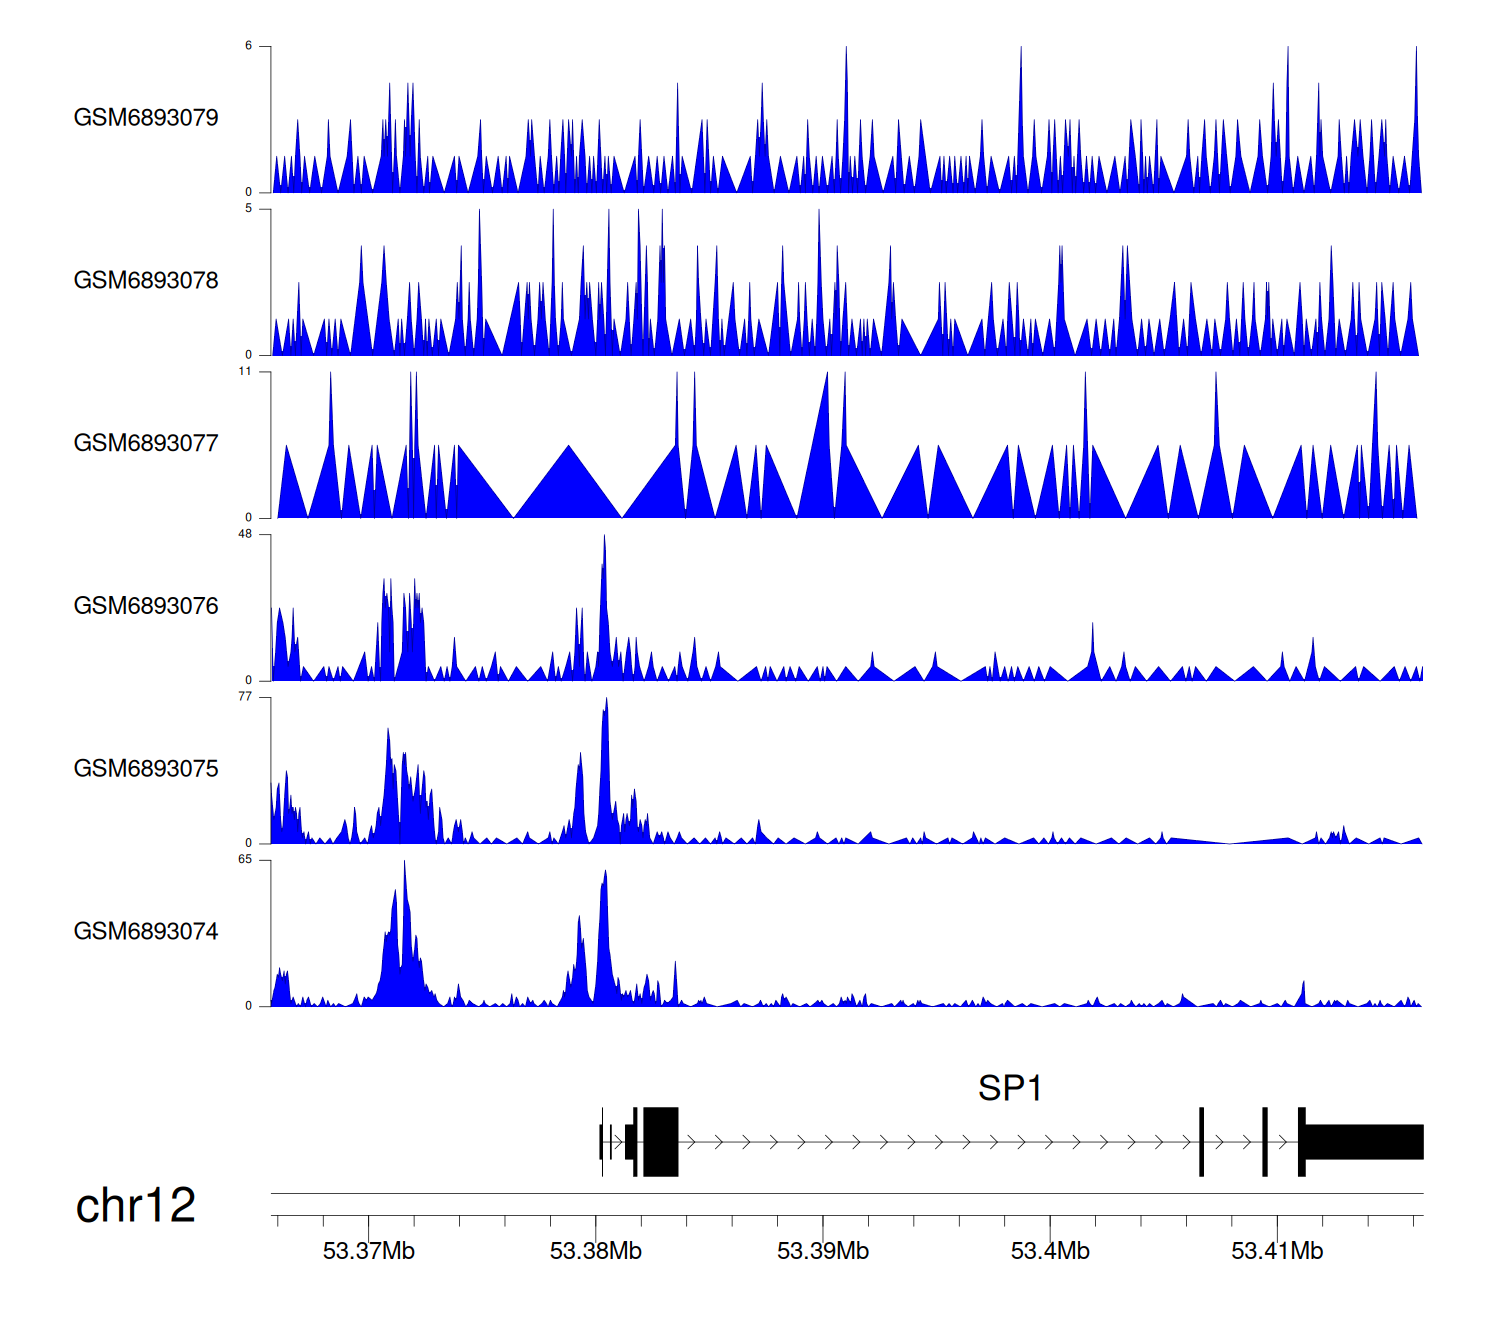
Task: Click the GSM6893079 track label
Action: [146, 118]
